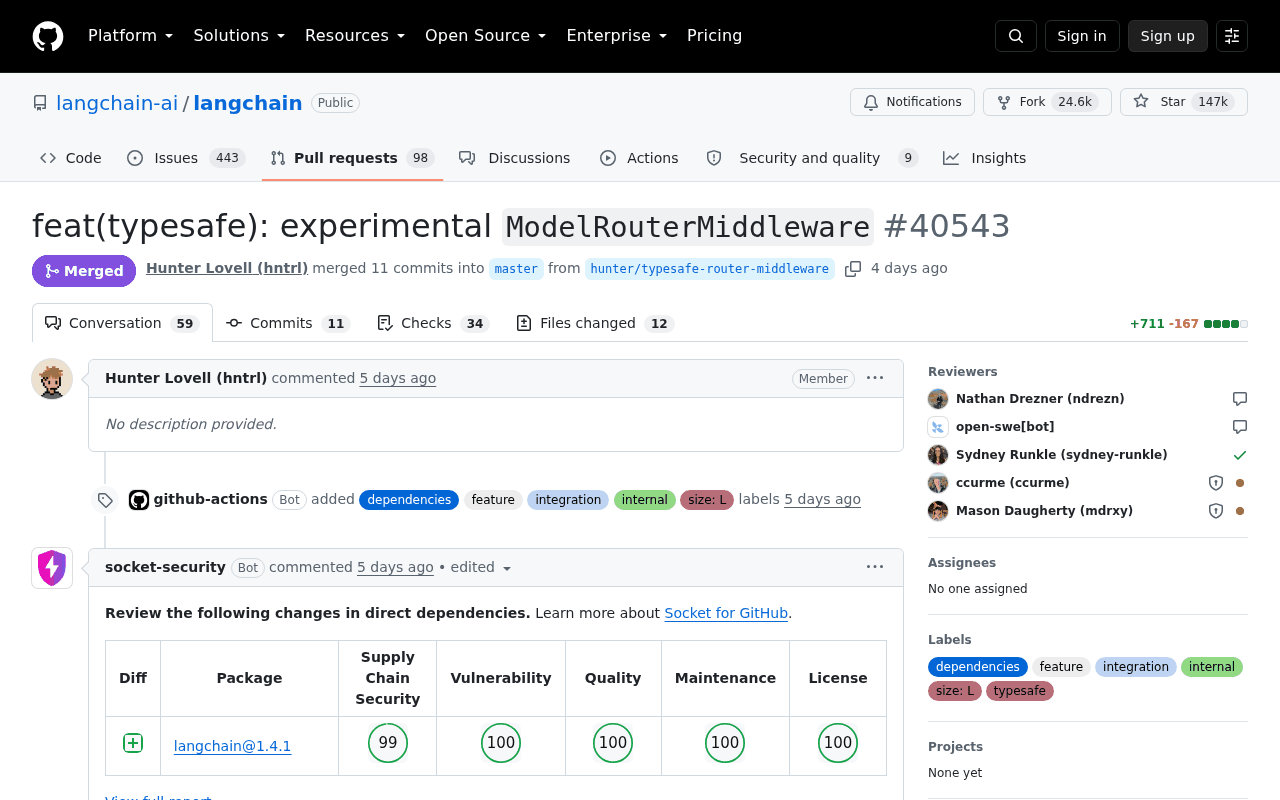Click the typesafe label in sidebar
Viewport: 1280px width, 800px height.
1020,691
